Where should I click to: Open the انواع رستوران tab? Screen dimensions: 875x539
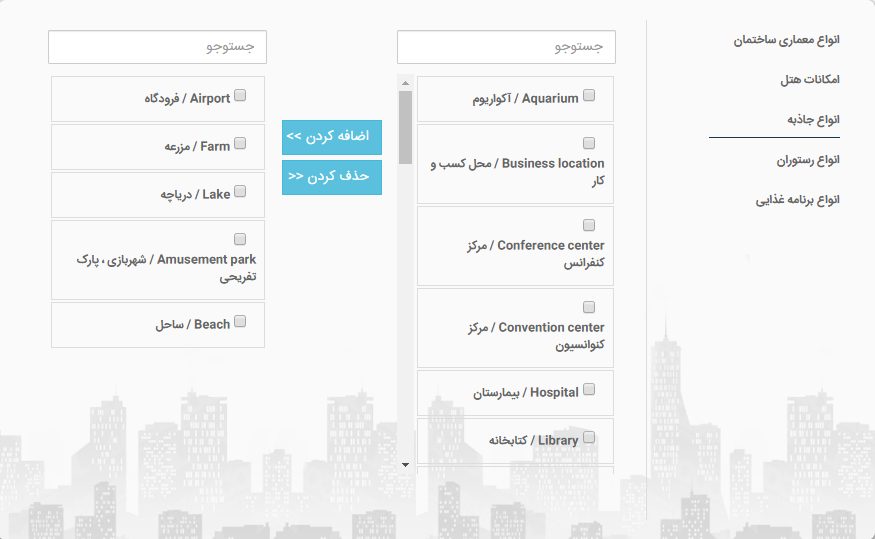pyautogui.click(x=808, y=160)
